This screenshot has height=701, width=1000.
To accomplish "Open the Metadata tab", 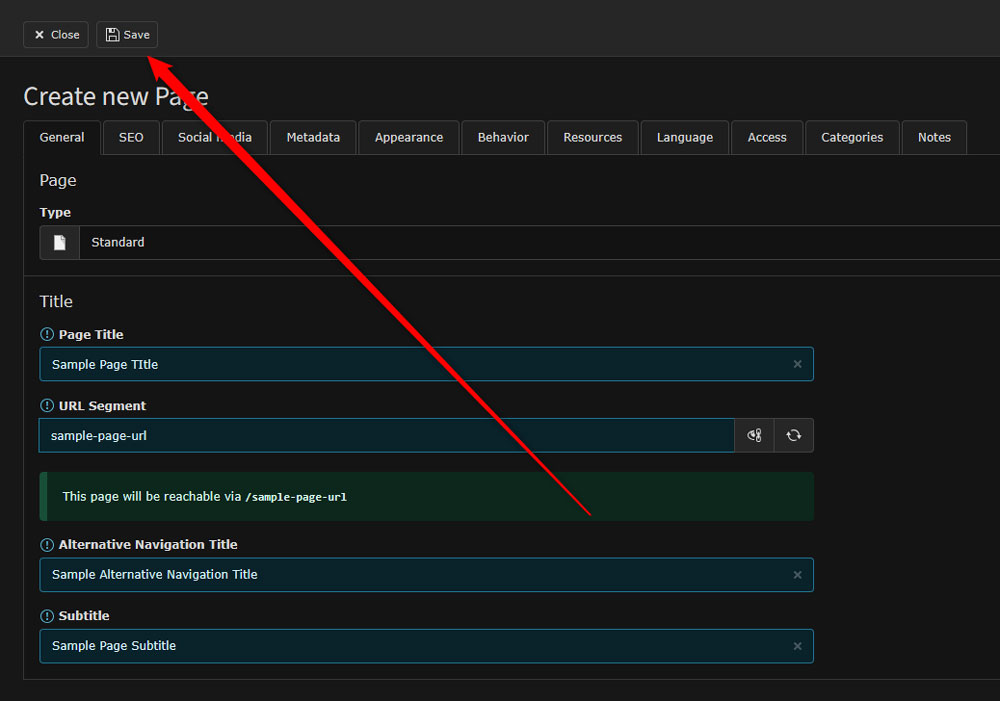I will 313,138.
